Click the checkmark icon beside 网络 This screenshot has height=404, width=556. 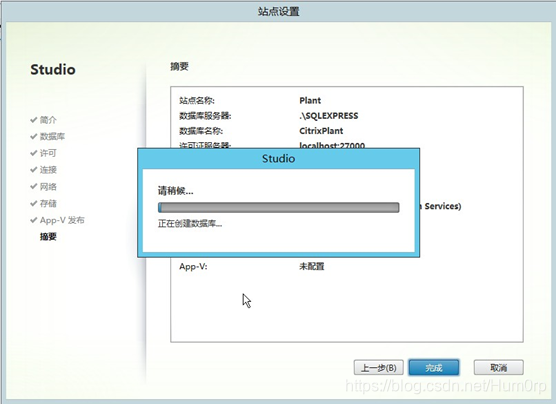pyautogui.click(x=34, y=186)
